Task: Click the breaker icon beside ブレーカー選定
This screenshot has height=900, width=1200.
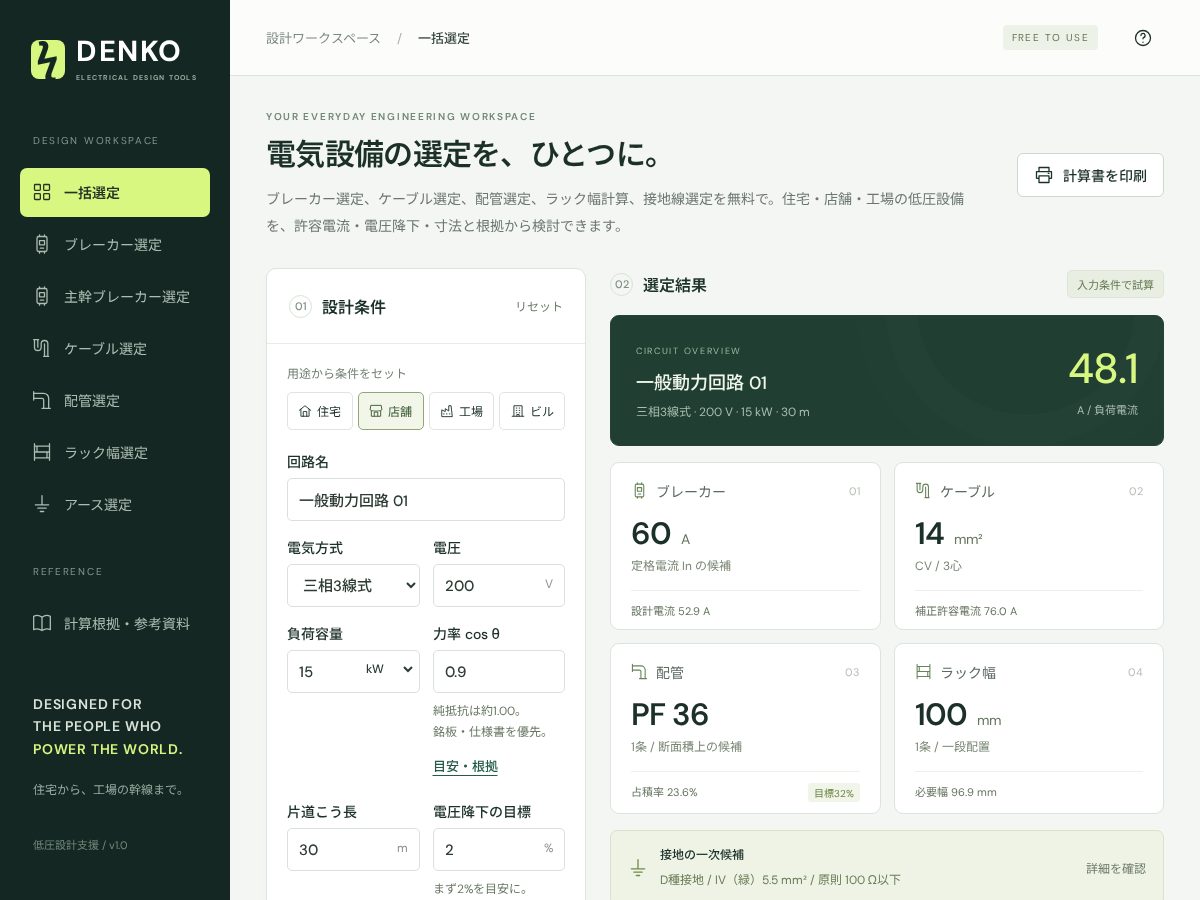Action: click(x=42, y=244)
